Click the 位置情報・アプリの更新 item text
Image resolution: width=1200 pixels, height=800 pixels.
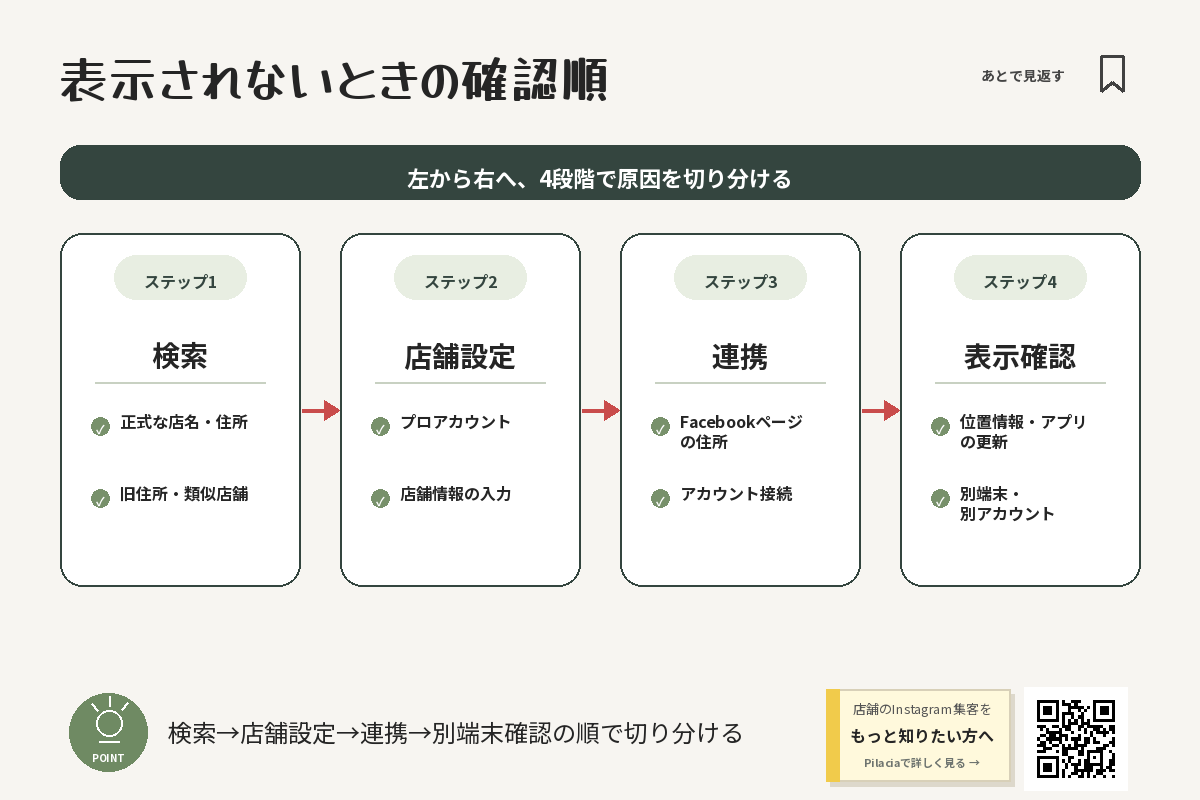tap(1023, 432)
